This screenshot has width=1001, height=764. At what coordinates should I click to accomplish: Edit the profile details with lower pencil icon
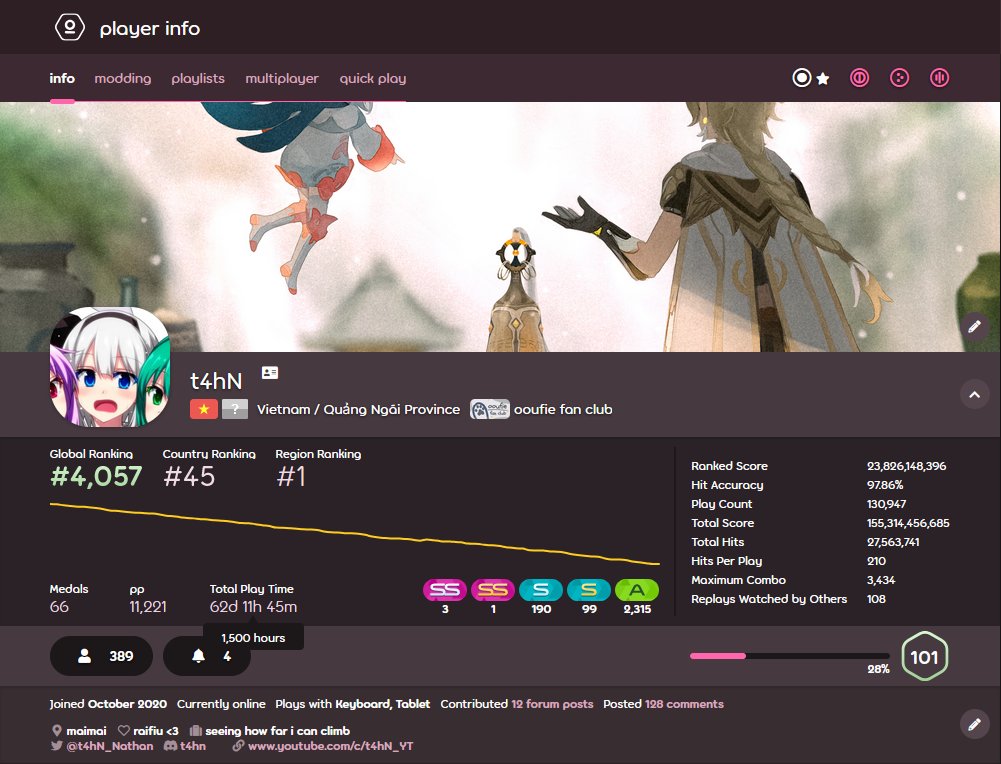974,724
